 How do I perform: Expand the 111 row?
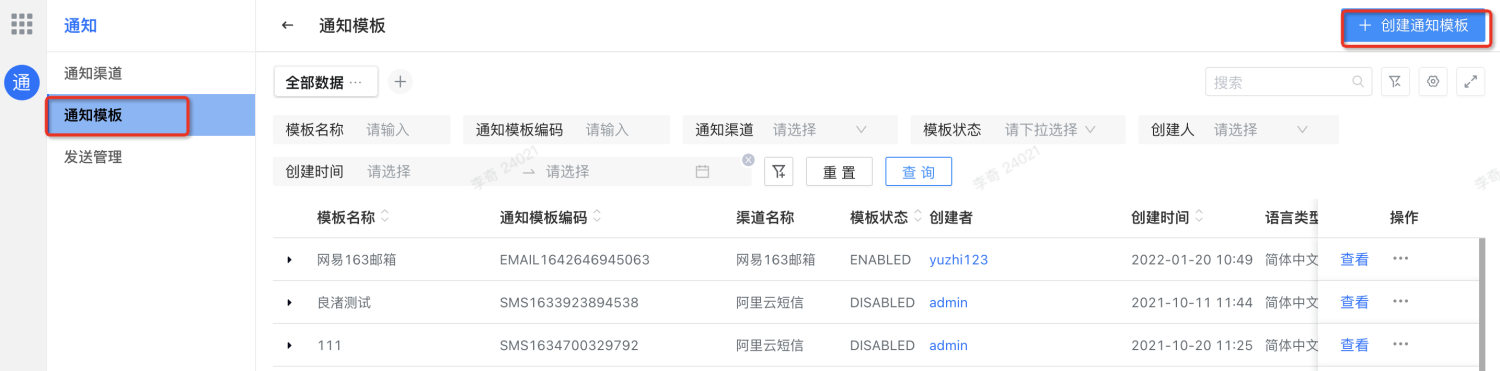pyautogui.click(x=290, y=346)
